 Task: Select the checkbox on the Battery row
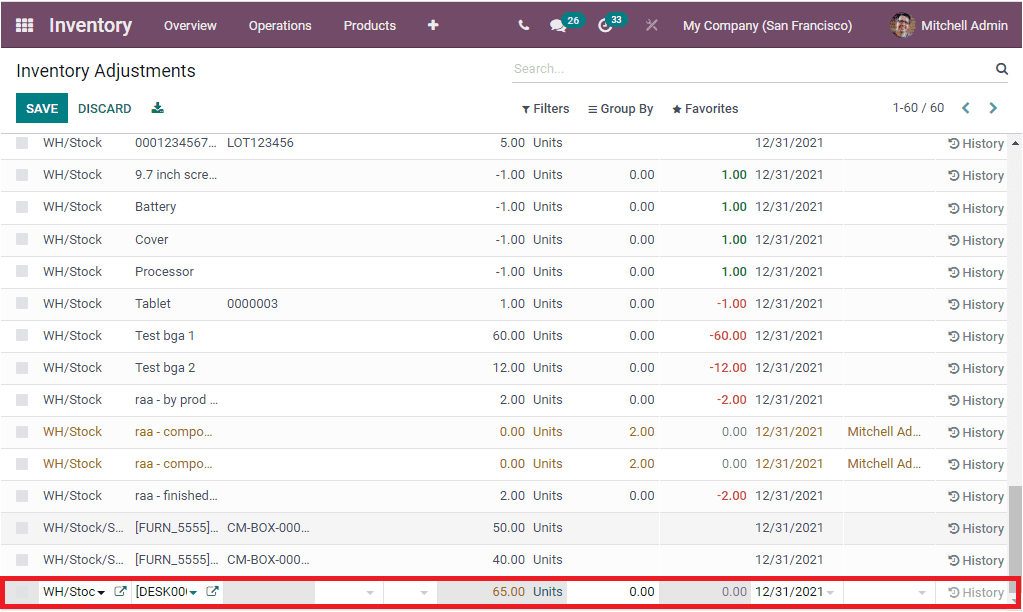point(22,207)
